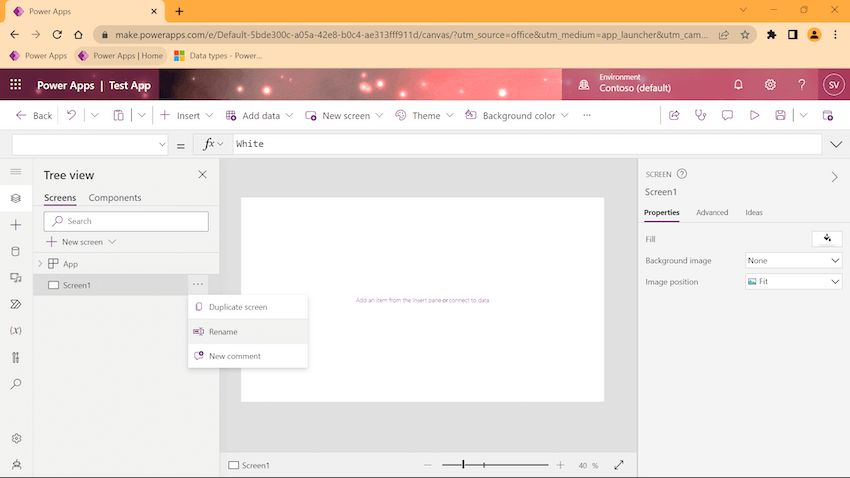Open the virtual agent icon in sidebar

click(x=16, y=464)
